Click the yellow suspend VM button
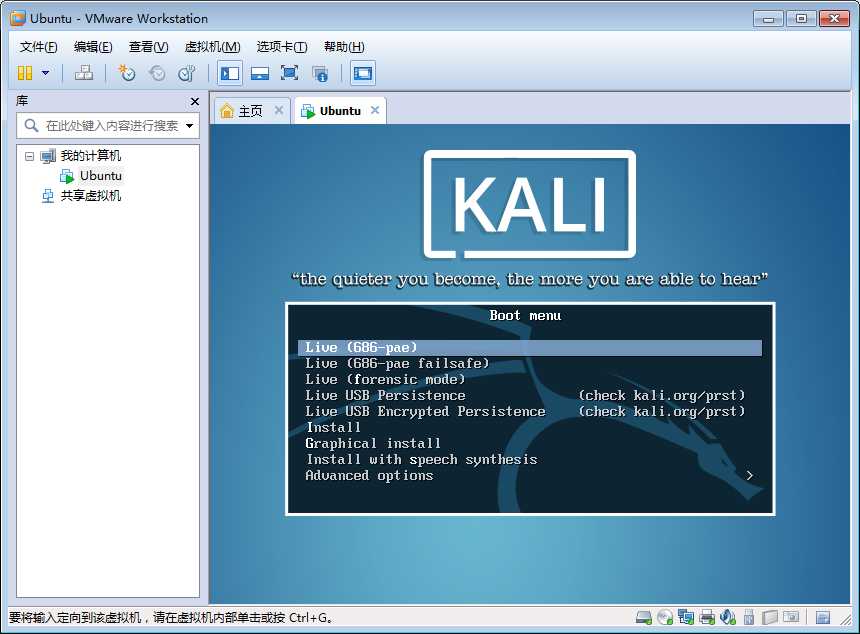The height and width of the screenshot is (634, 860). click(x=25, y=73)
